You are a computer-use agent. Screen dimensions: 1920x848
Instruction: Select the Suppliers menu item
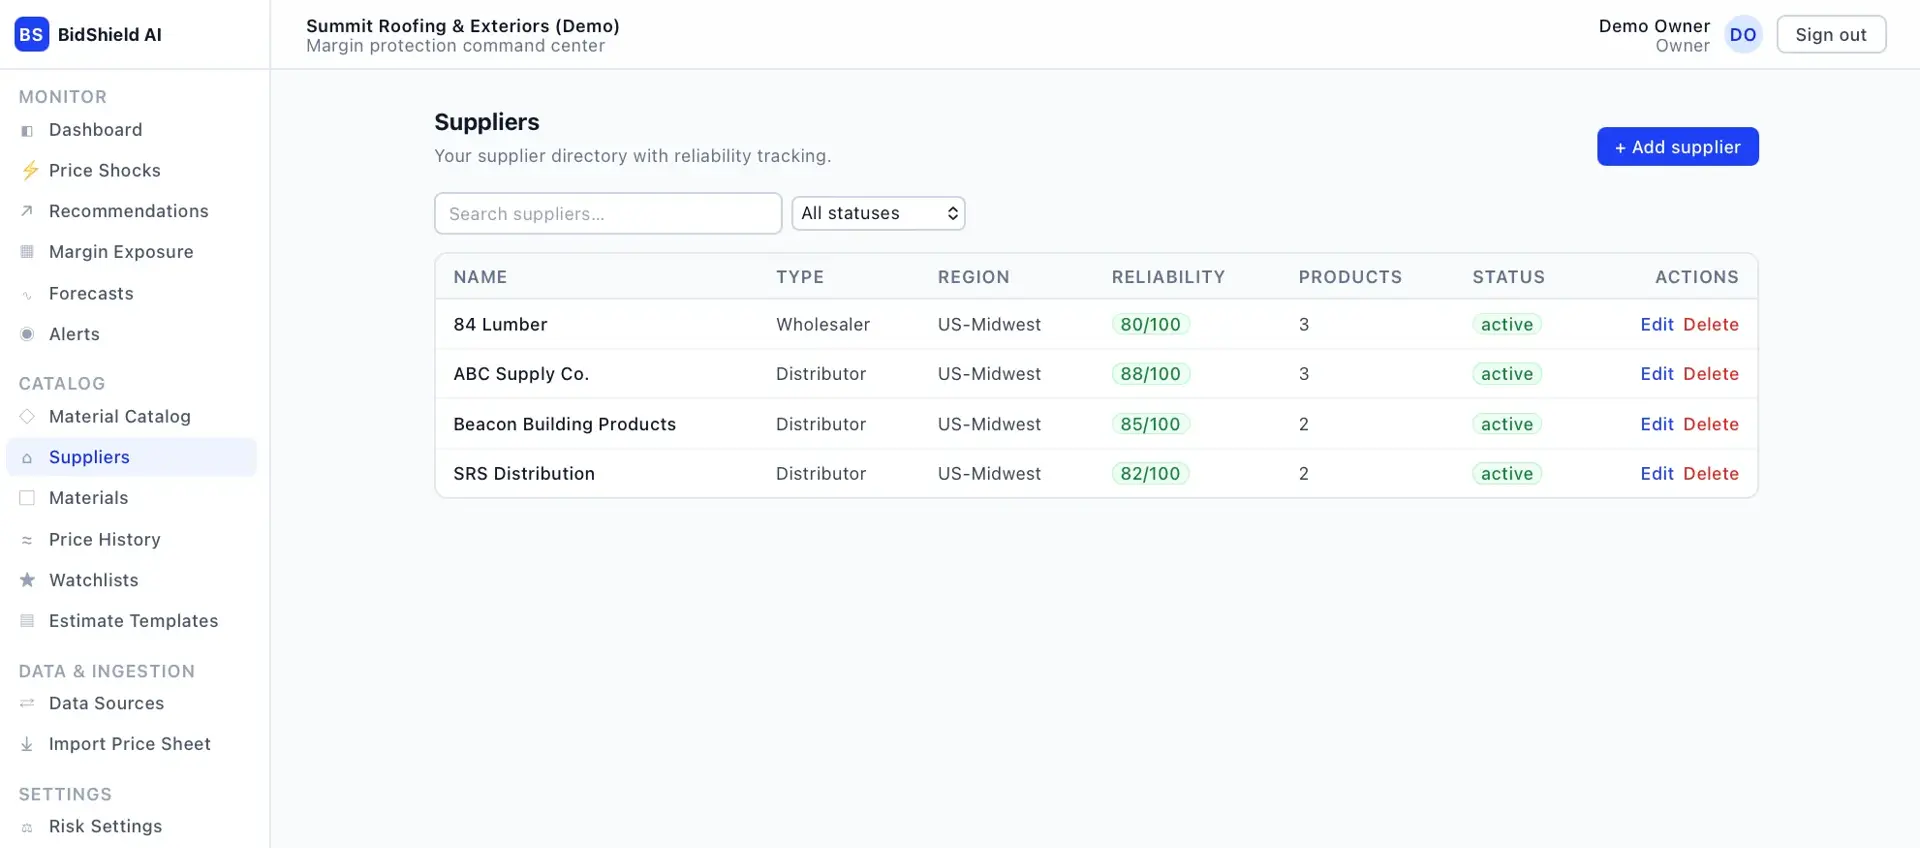[131, 457]
